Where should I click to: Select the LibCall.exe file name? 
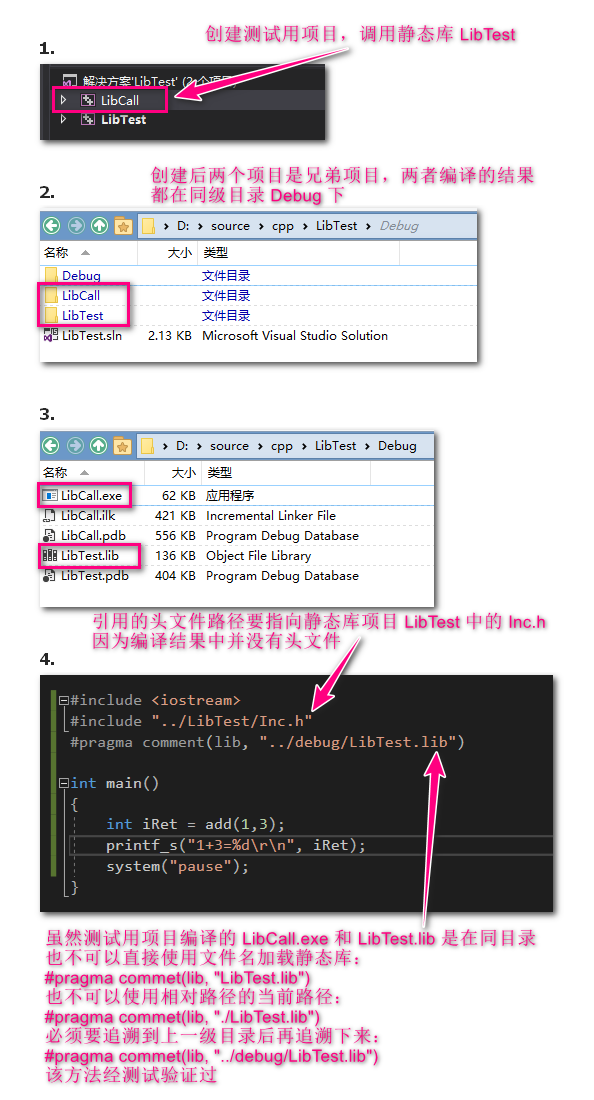click(91, 495)
